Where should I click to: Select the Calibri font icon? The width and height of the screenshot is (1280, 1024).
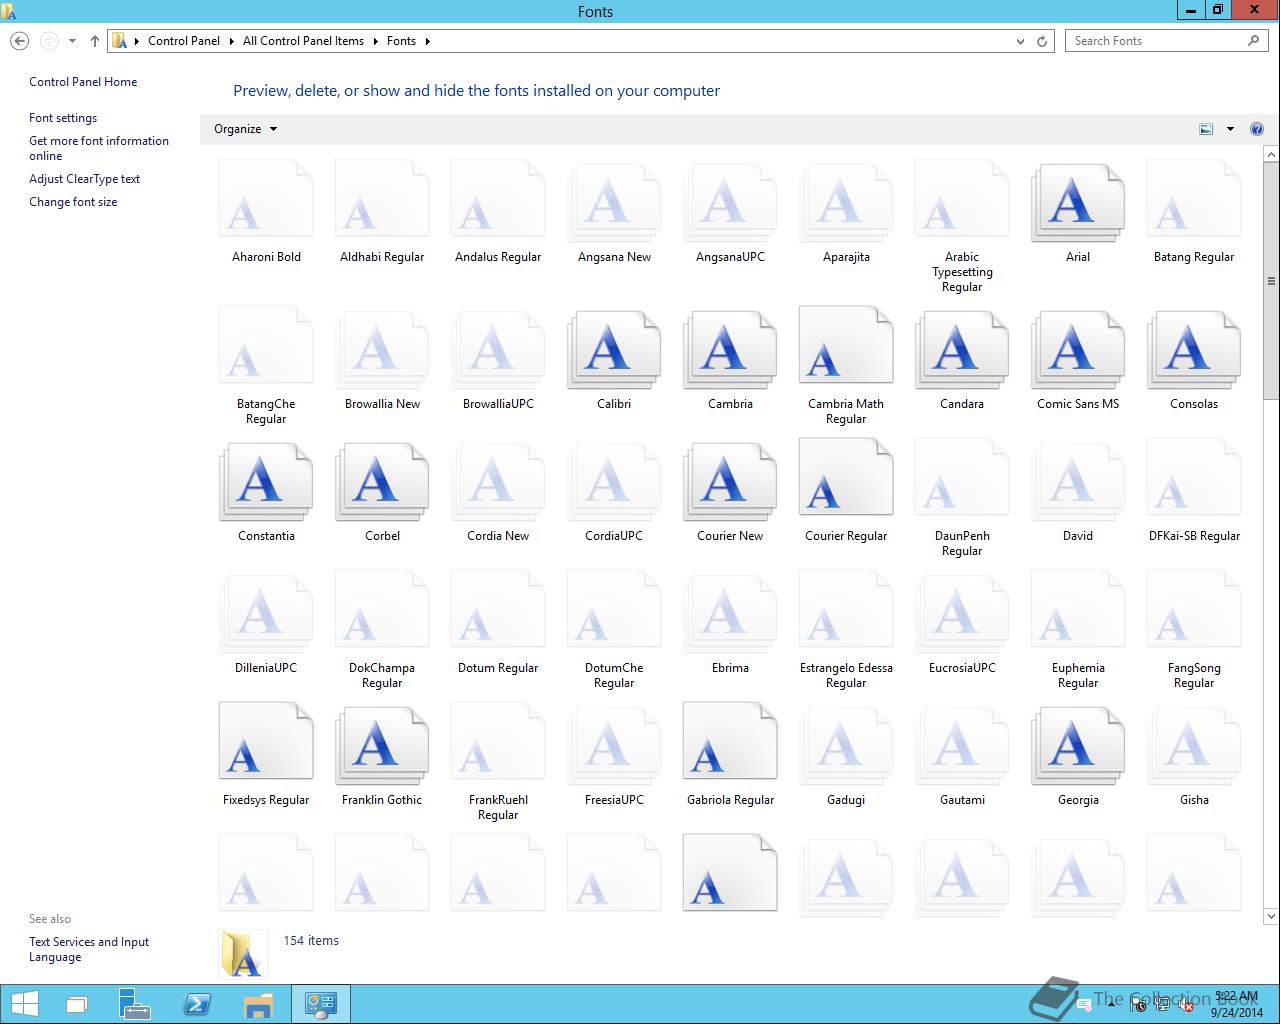pos(614,351)
